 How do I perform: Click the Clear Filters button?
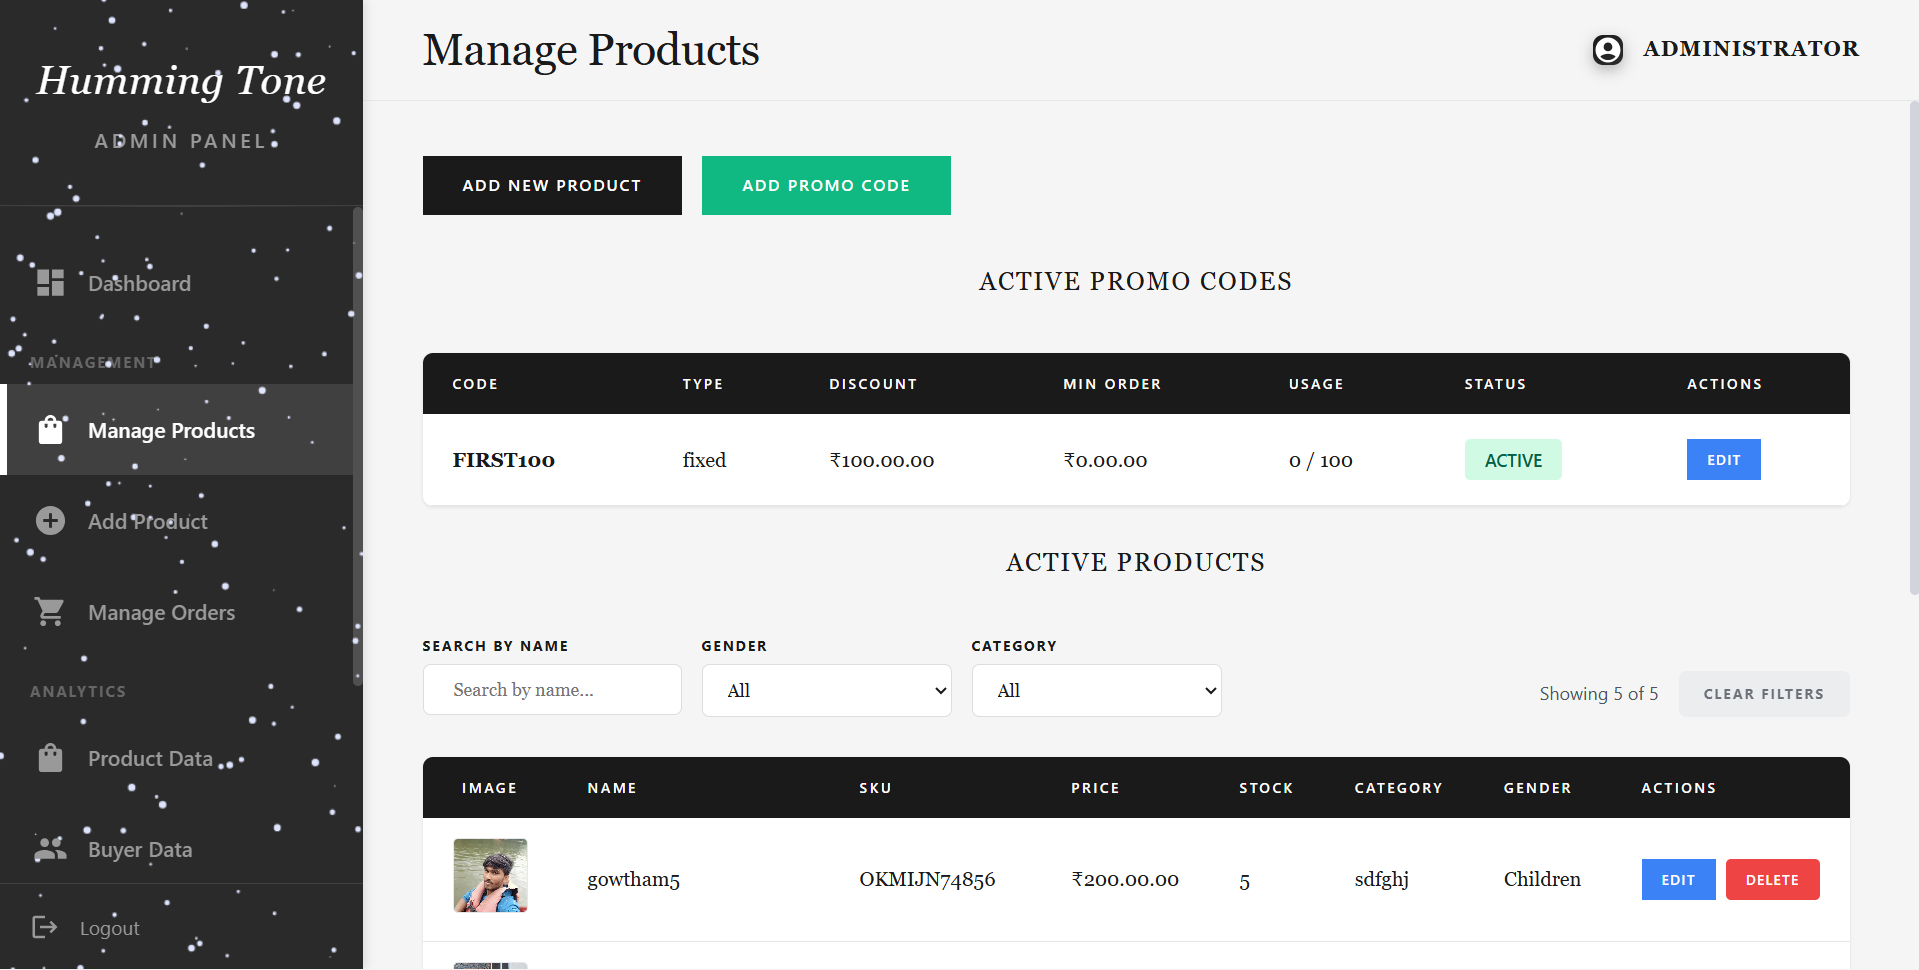coord(1763,694)
